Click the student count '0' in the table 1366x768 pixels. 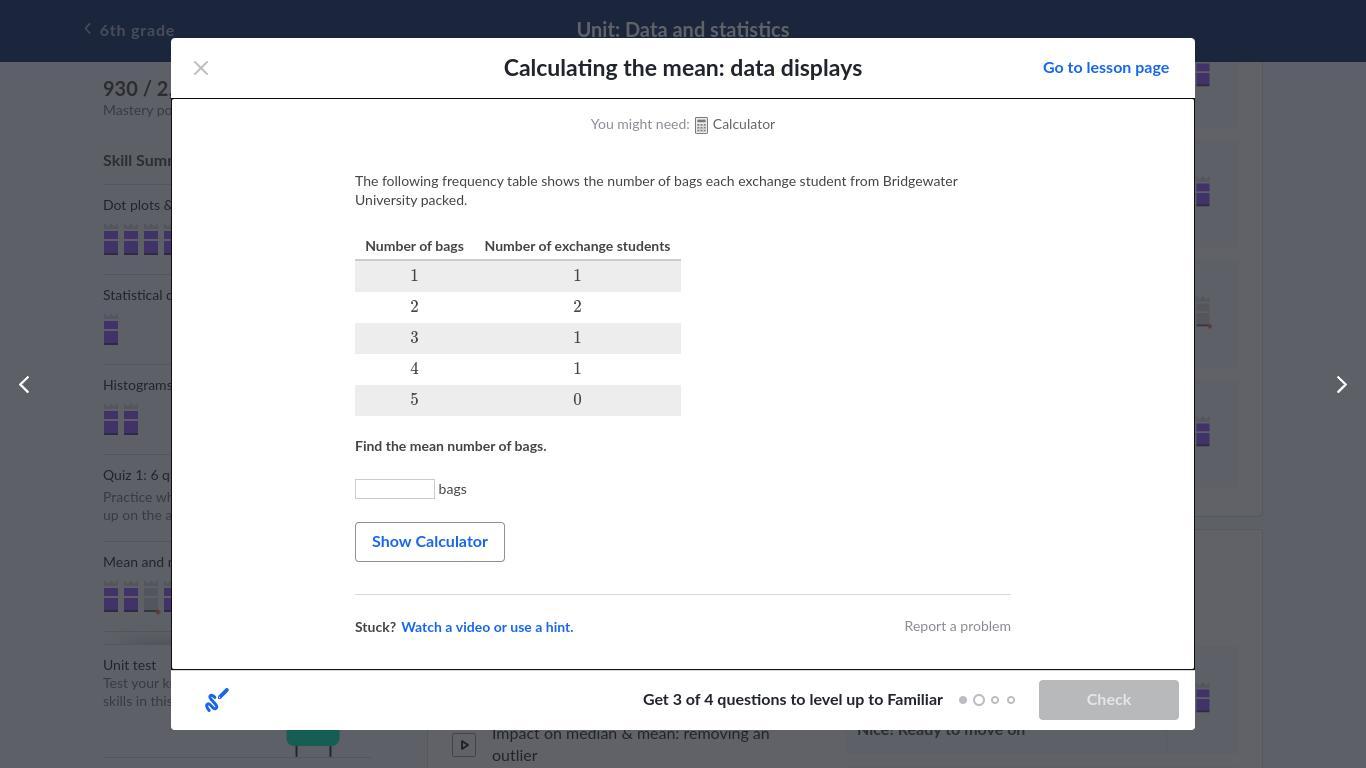[577, 400]
